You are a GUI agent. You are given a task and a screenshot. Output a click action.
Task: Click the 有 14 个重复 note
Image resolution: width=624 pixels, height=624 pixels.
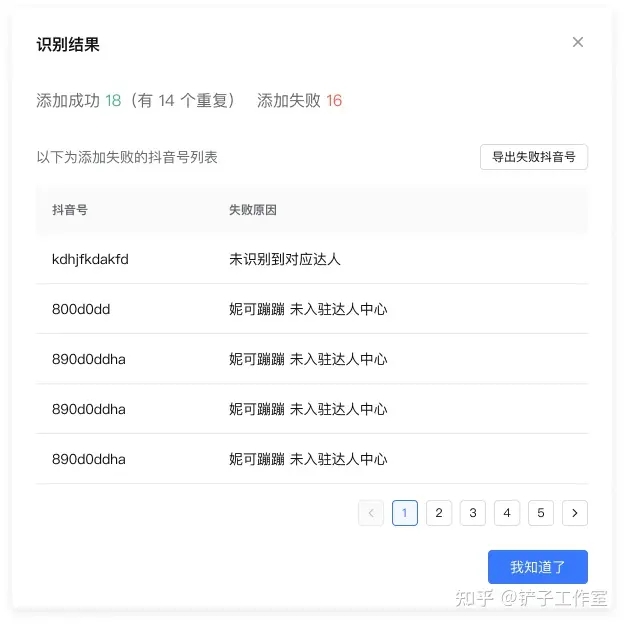coord(183,101)
